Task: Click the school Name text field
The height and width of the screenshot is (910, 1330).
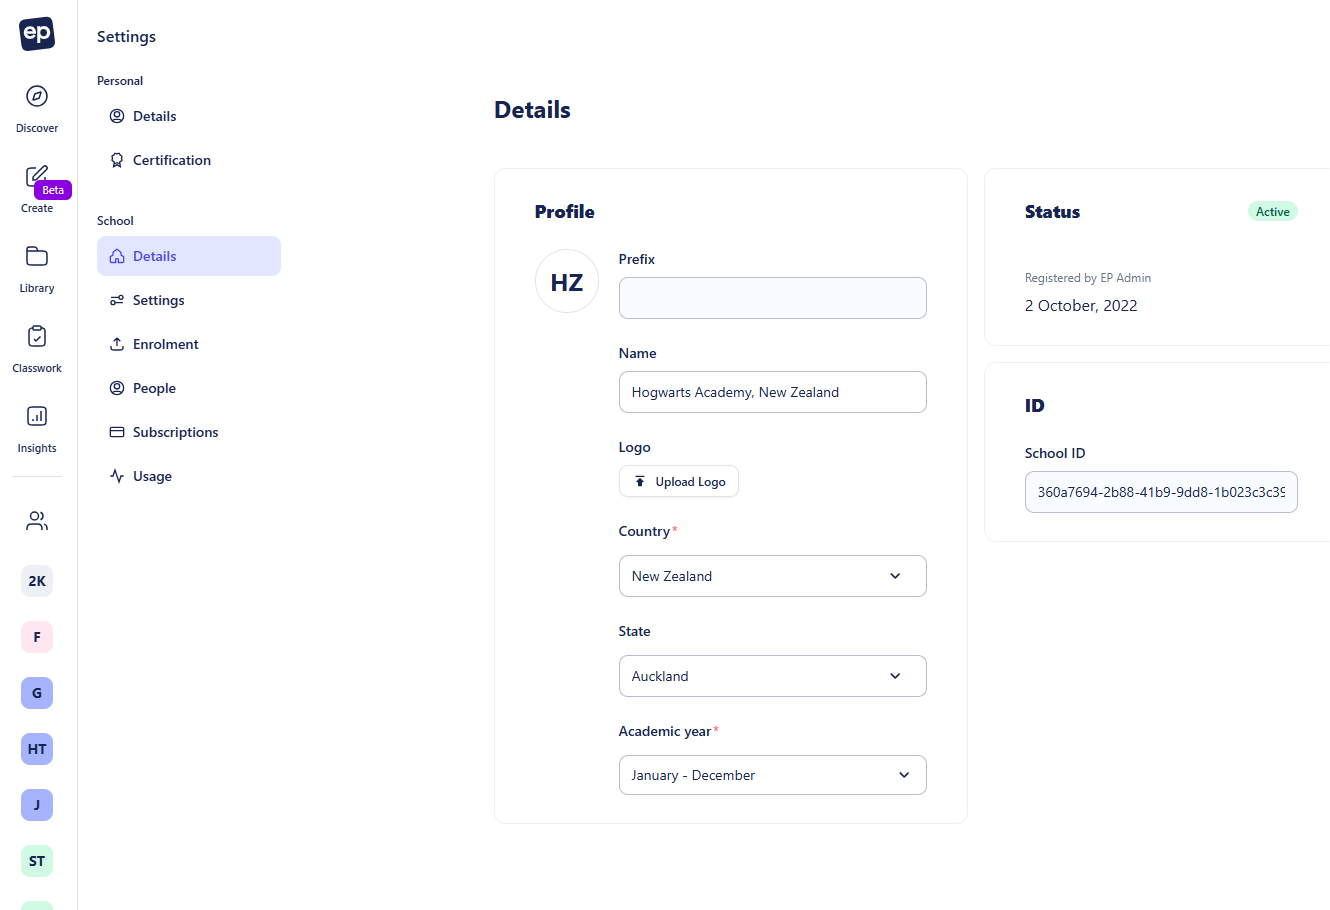Action: pyautogui.click(x=773, y=392)
